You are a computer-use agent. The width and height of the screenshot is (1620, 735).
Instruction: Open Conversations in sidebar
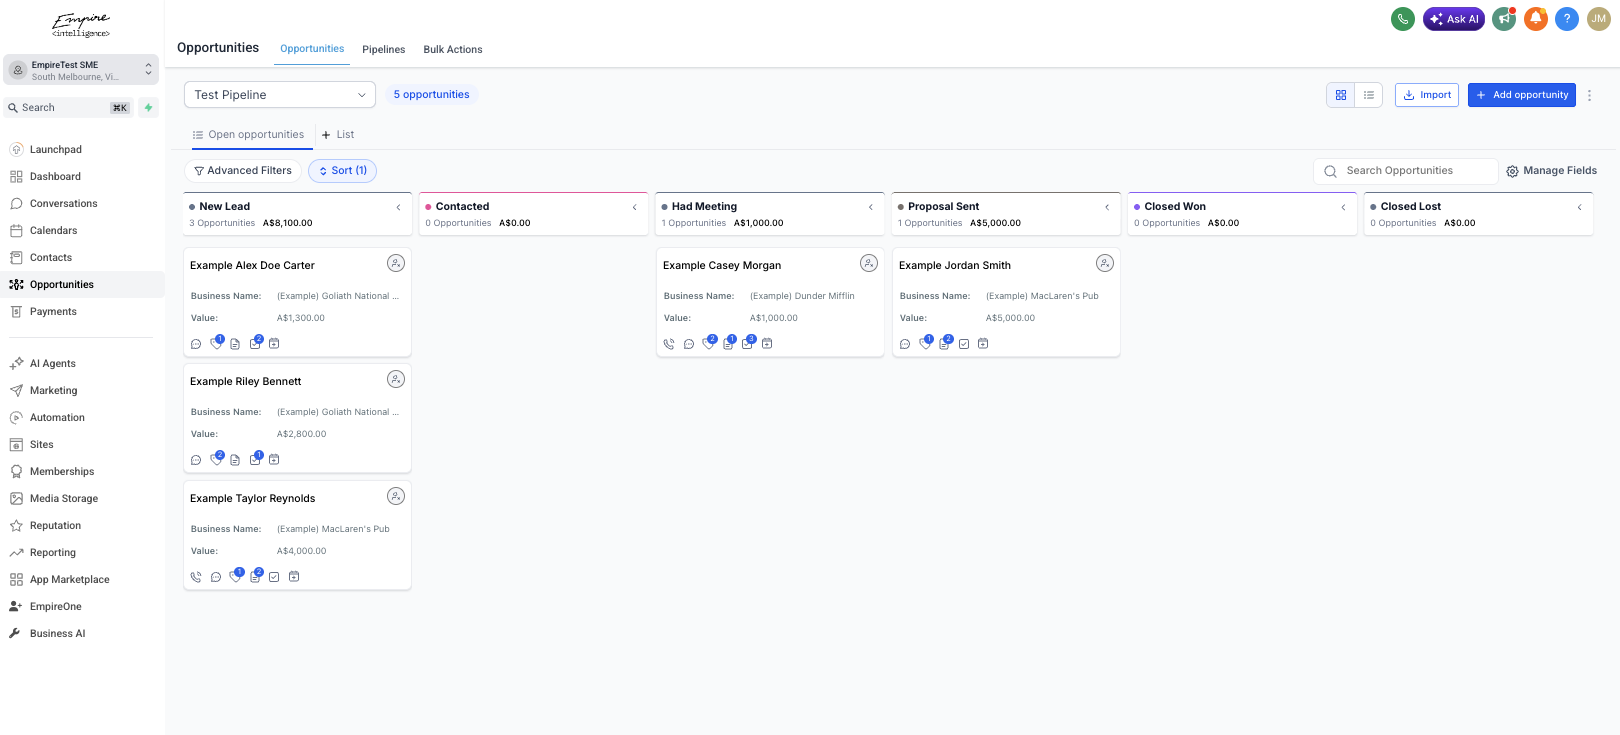[x=64, y=204]
